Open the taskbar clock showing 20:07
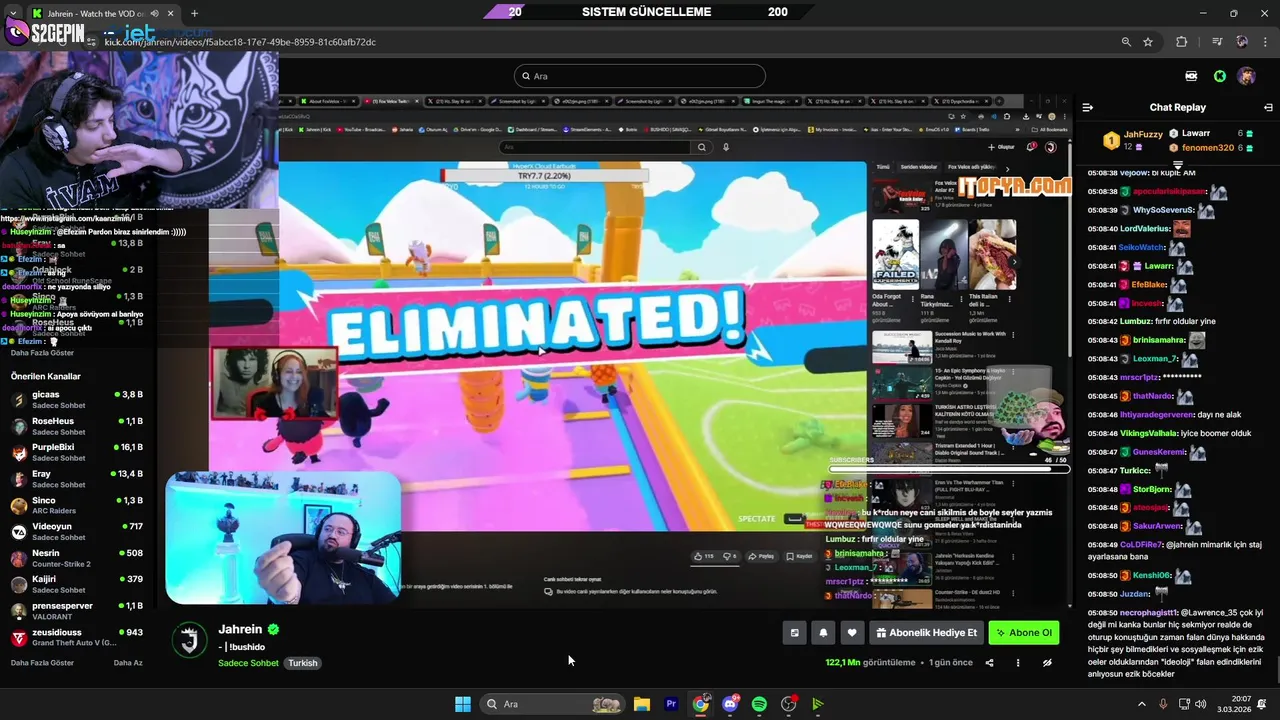The height and width of the screenshot is (720, 1280). point(1233,704)
